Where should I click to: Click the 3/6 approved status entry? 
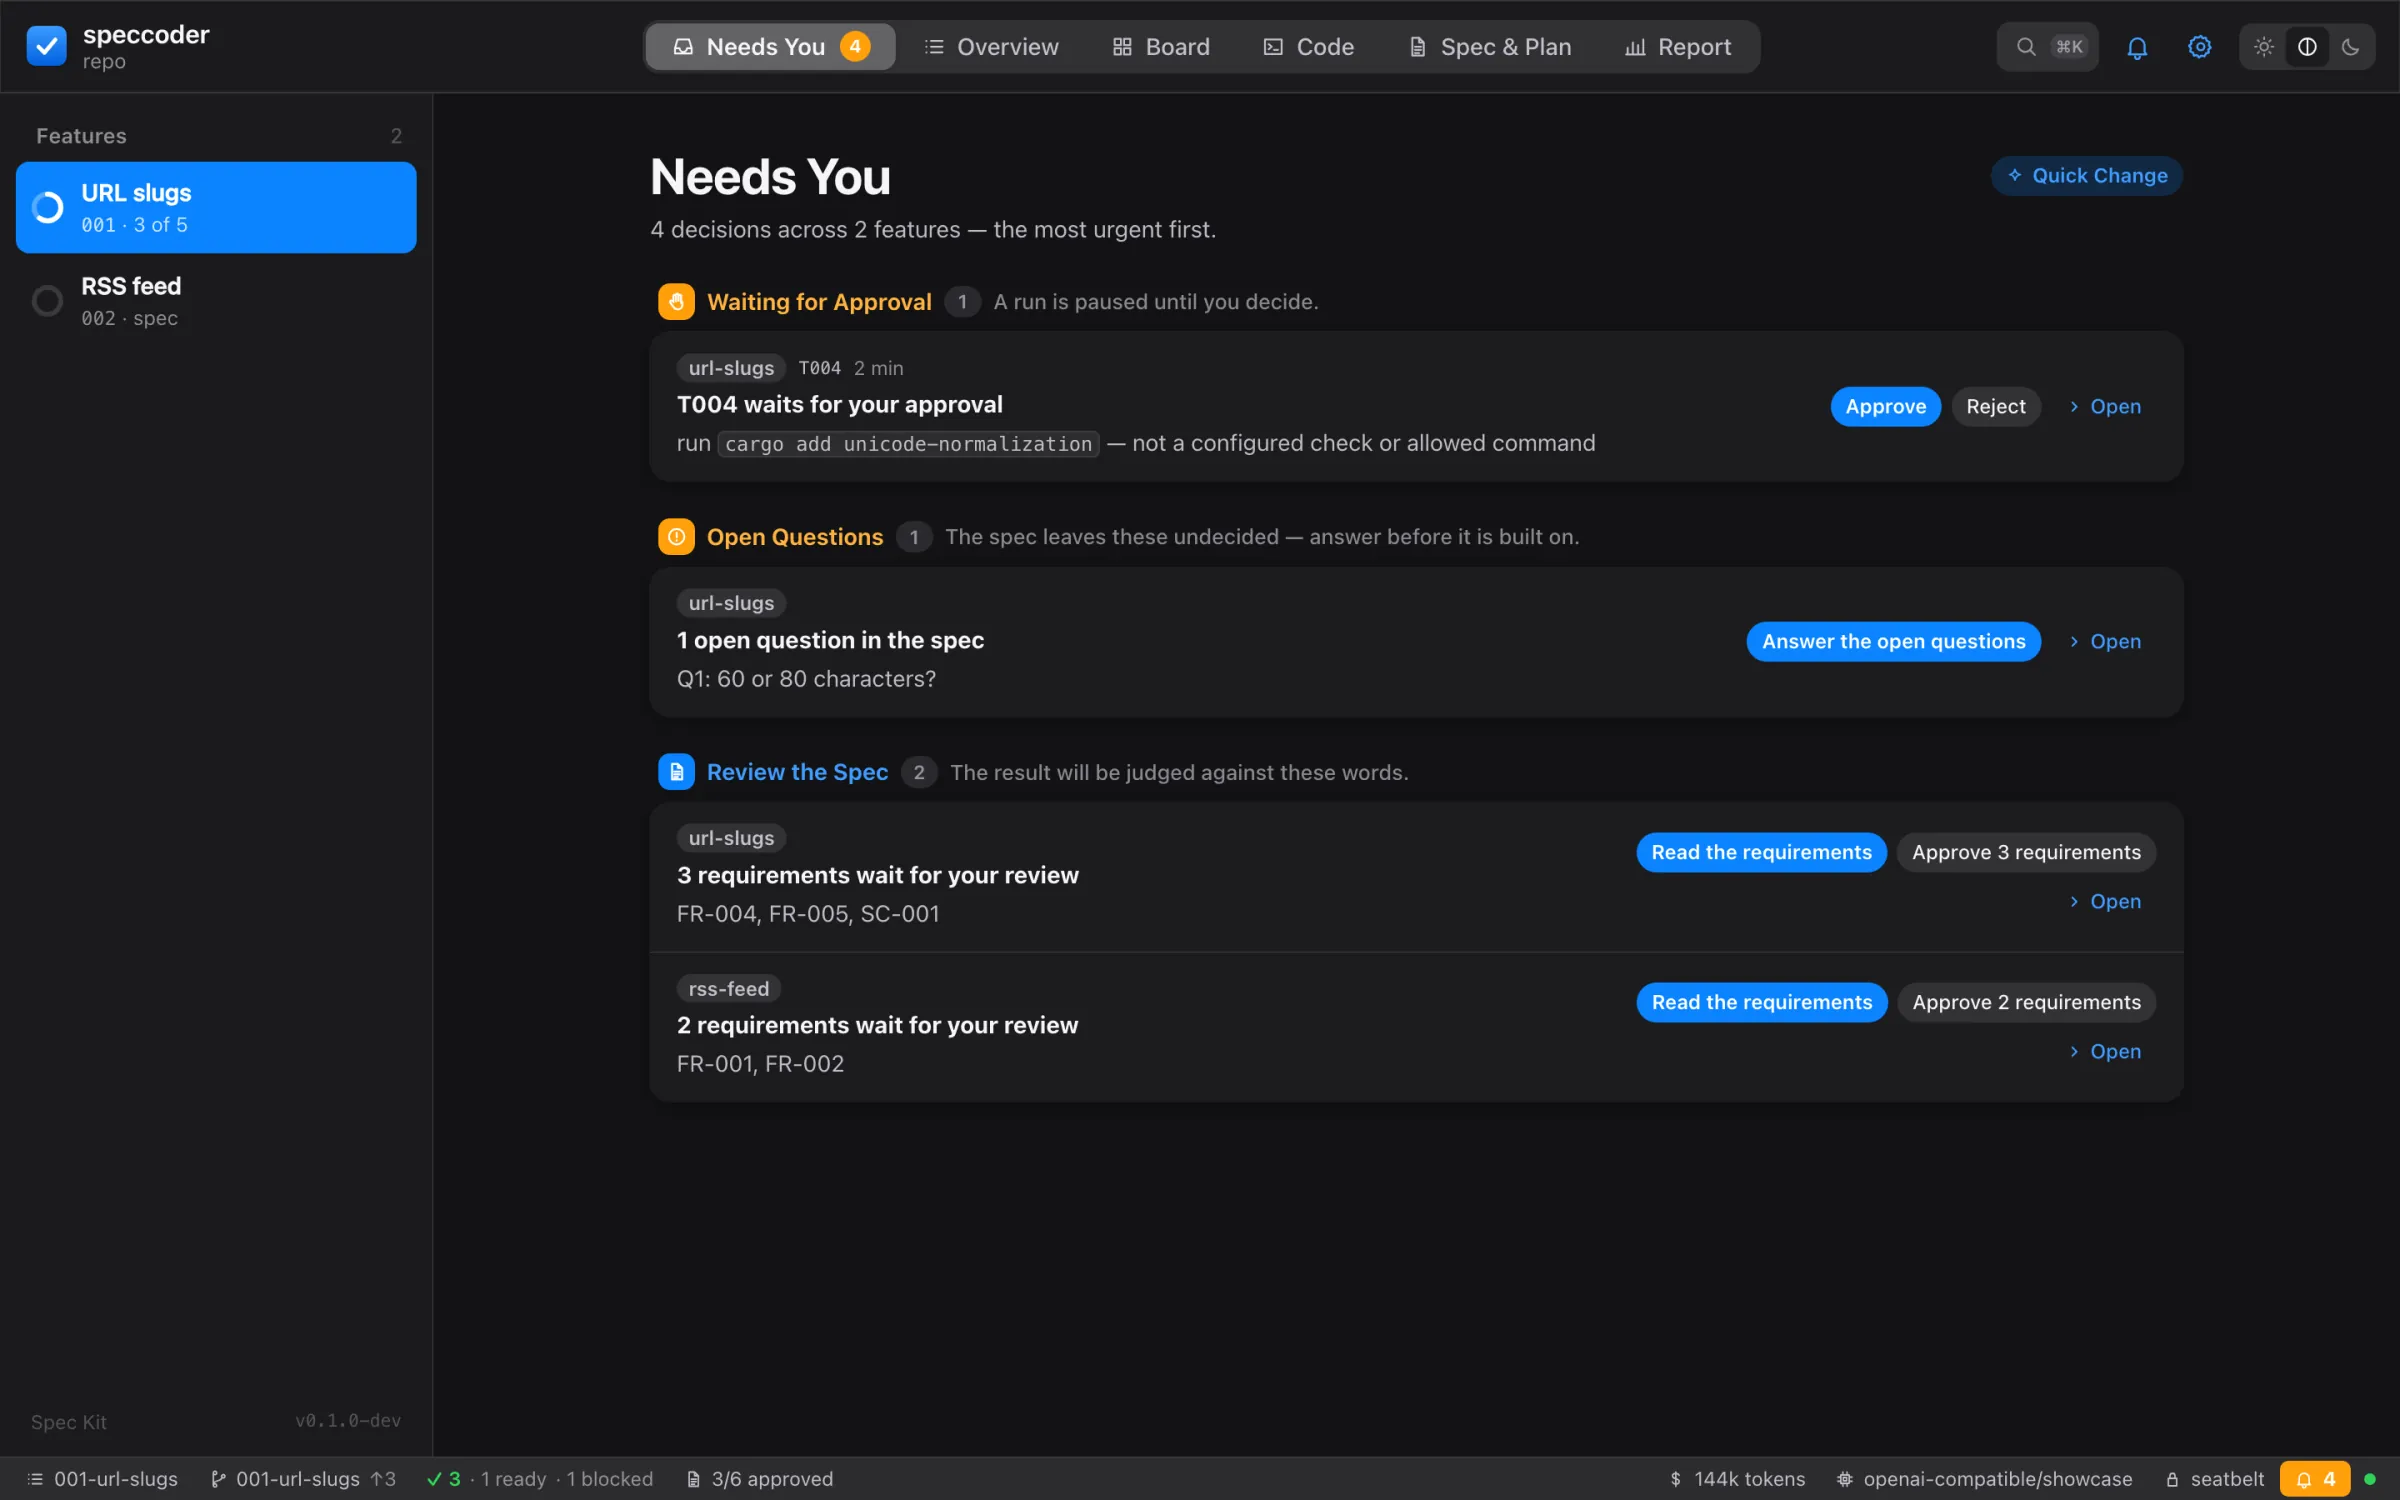point(760,1479)
